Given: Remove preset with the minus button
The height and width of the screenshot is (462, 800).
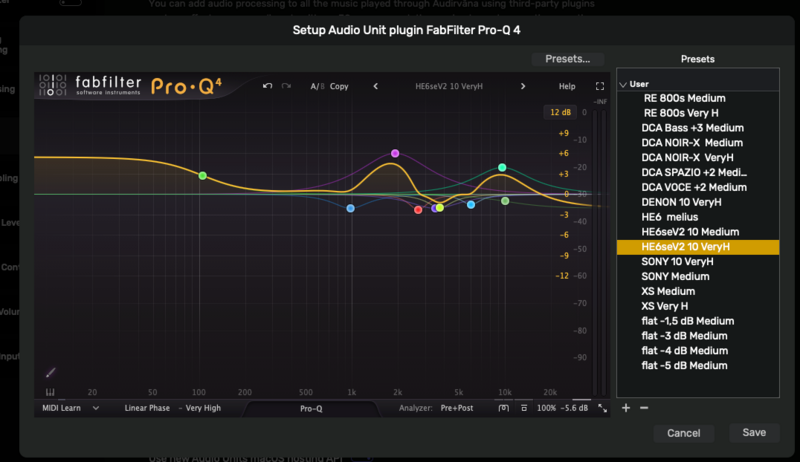Looking at the screenshot, I should [644, 407].
